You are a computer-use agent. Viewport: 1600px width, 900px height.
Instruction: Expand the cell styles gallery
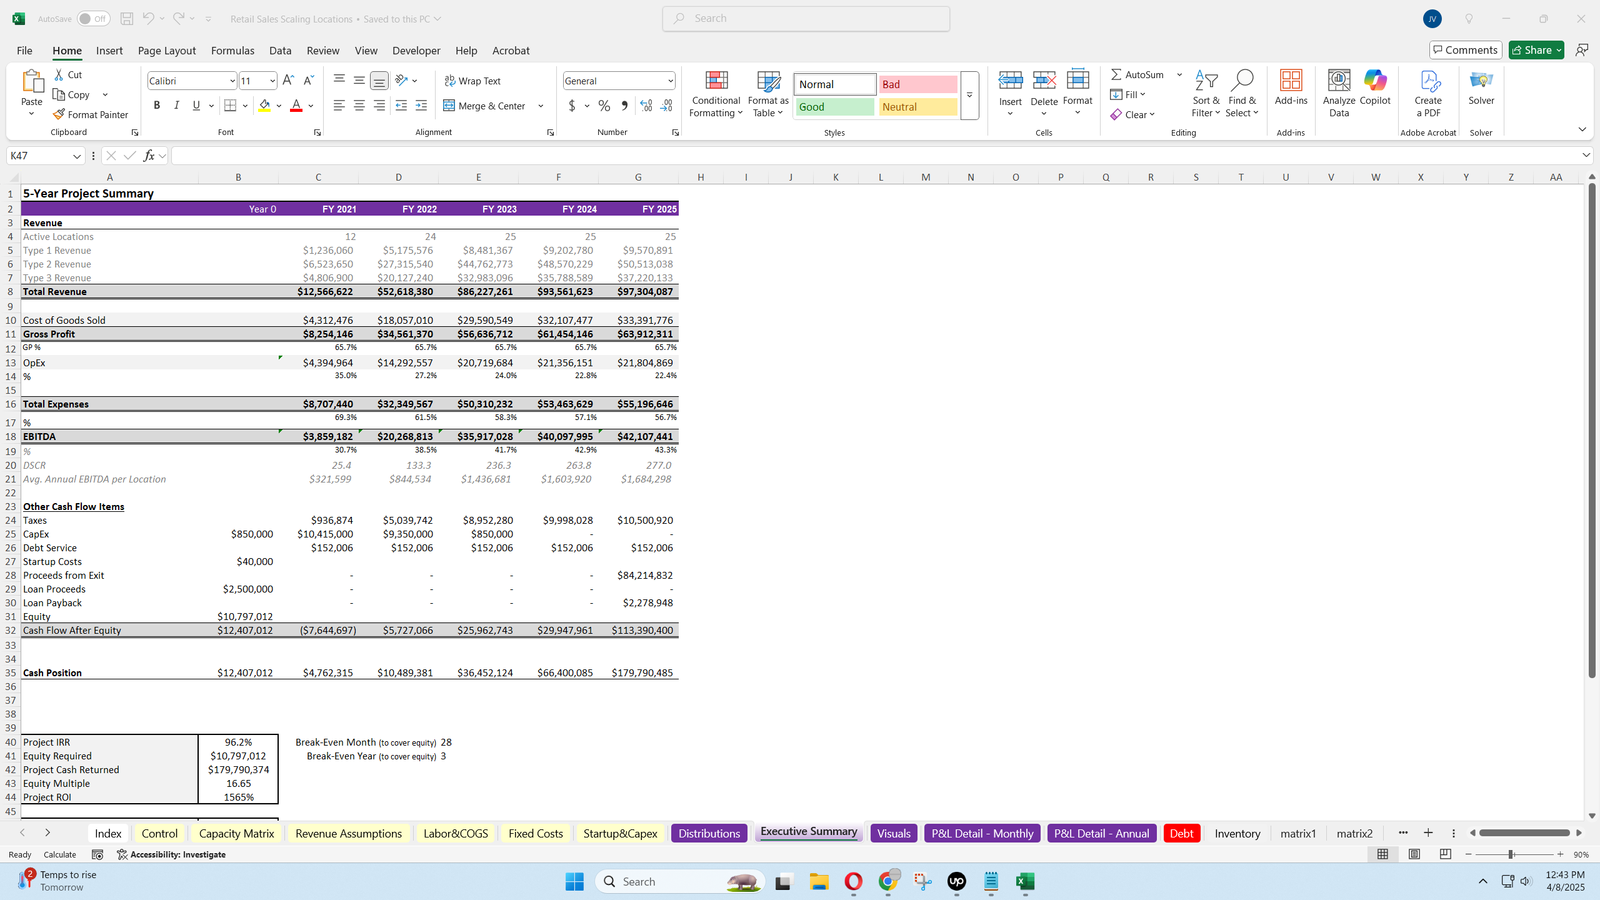click(969, 95)
